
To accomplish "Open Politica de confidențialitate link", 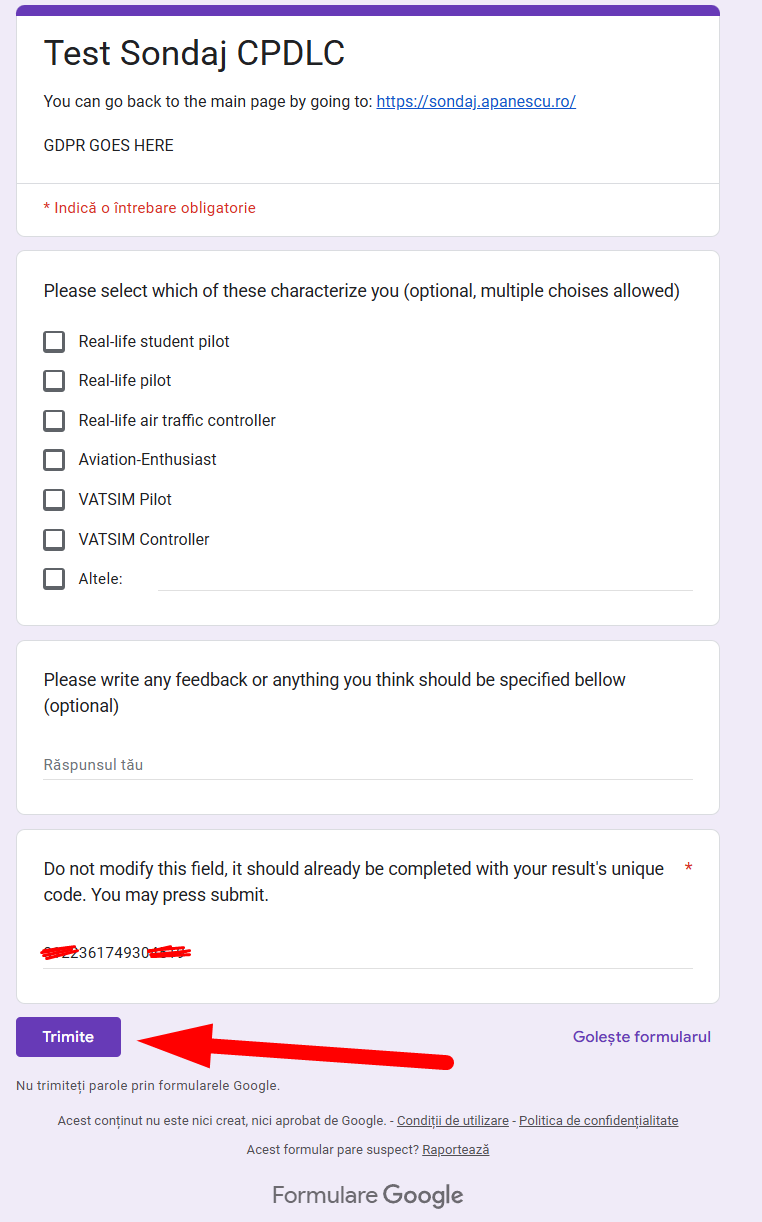I will click(x=598, y=1121).
